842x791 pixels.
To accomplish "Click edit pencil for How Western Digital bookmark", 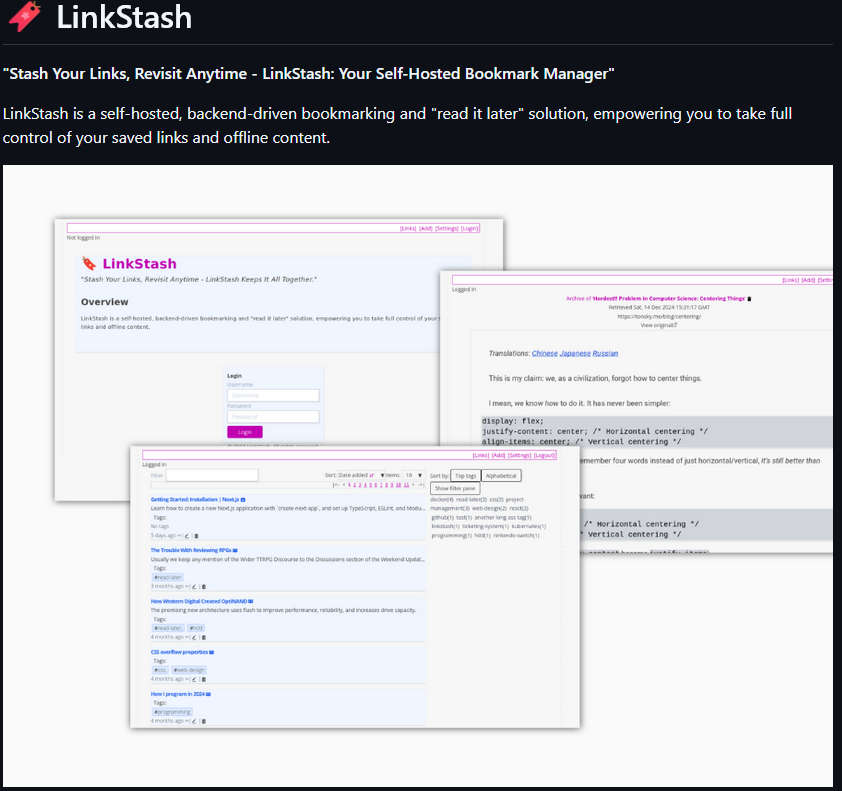I will (x=193, y=637).
